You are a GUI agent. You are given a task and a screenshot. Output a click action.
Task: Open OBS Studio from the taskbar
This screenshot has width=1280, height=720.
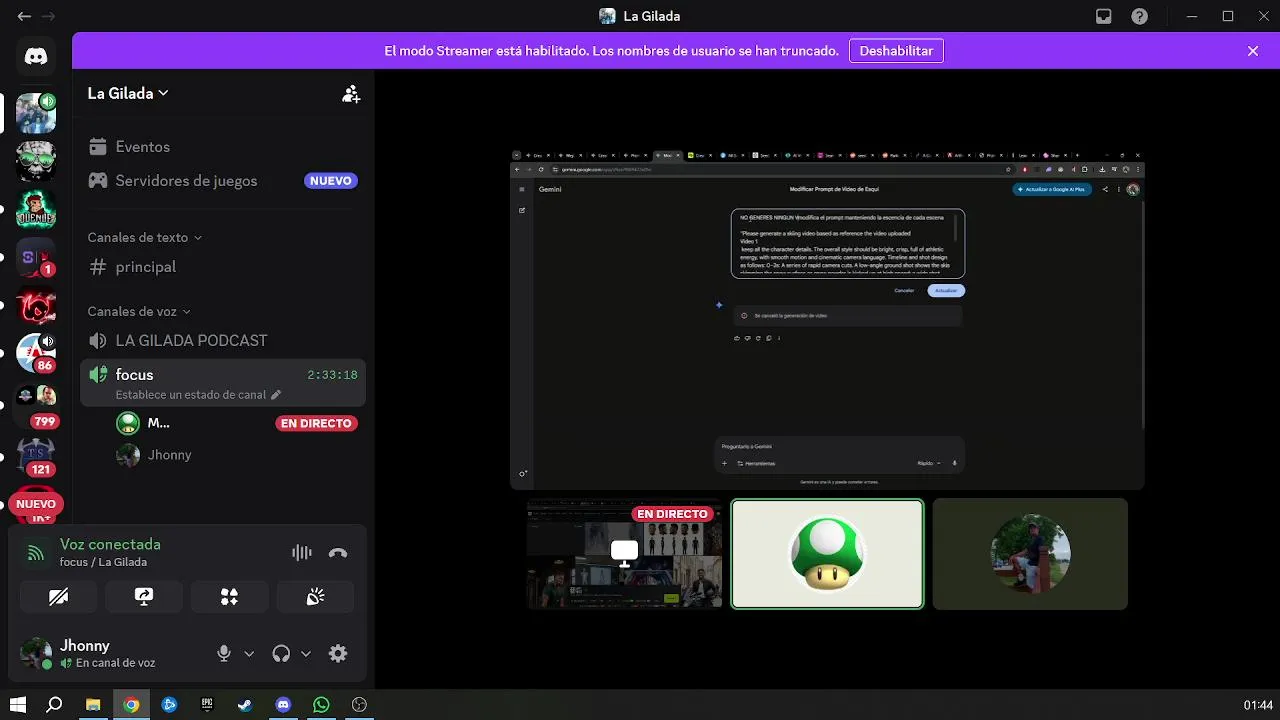[x=359, y=705]
